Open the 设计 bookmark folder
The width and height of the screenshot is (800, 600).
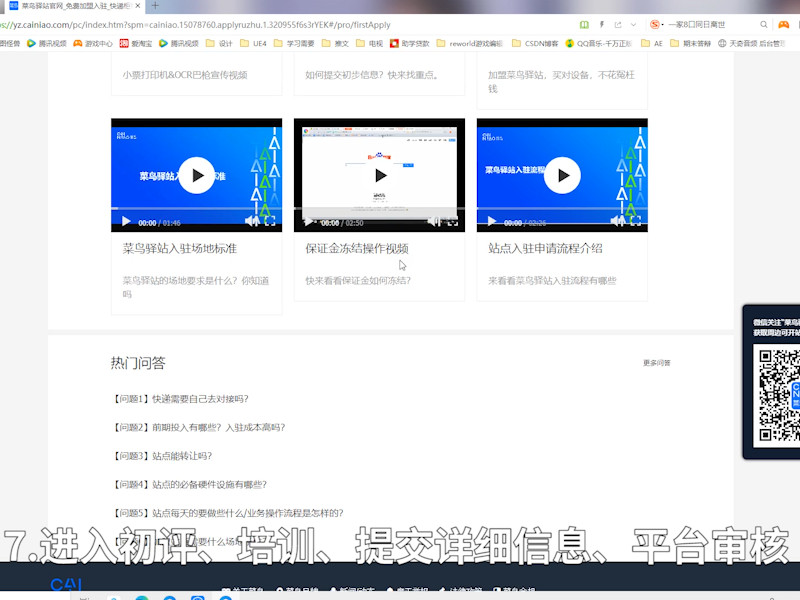(219, 43)
